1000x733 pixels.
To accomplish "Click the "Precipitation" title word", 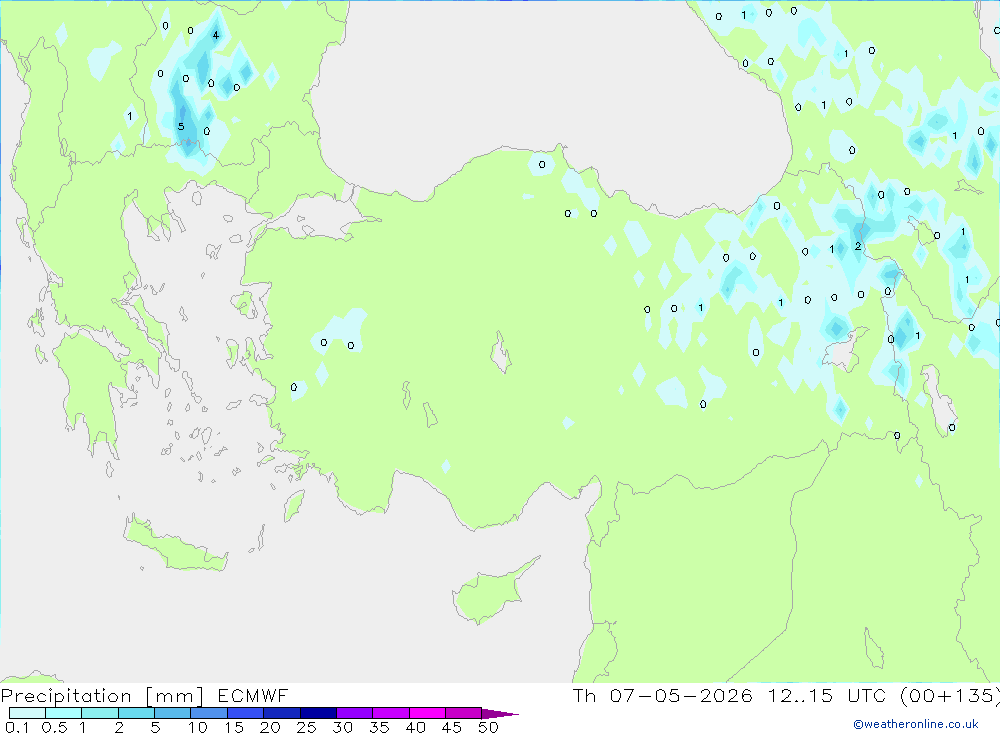I will click(x=66, y=696).
